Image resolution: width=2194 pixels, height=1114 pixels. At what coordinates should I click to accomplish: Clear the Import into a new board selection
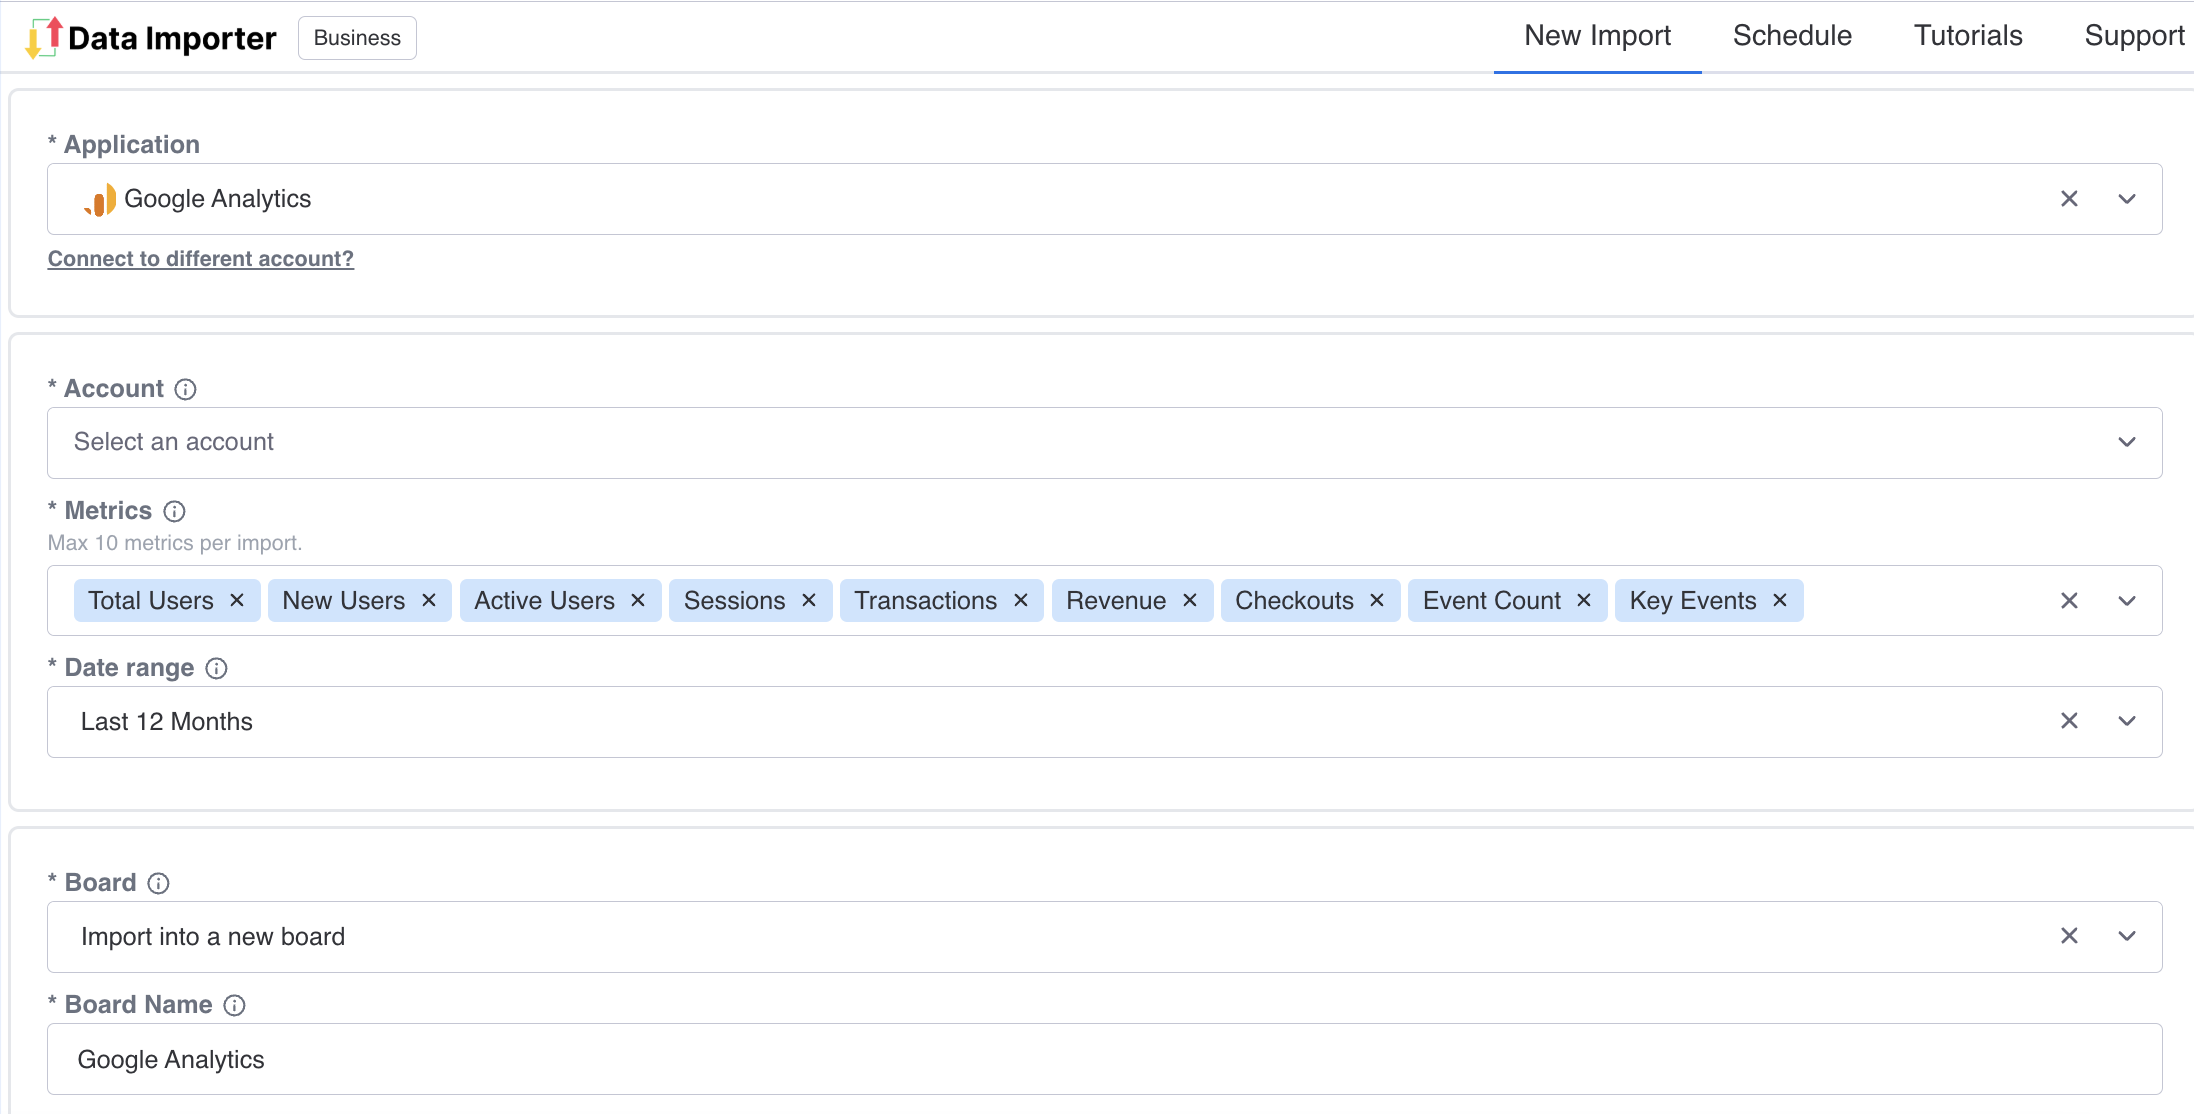click(x=2069, y=936)
